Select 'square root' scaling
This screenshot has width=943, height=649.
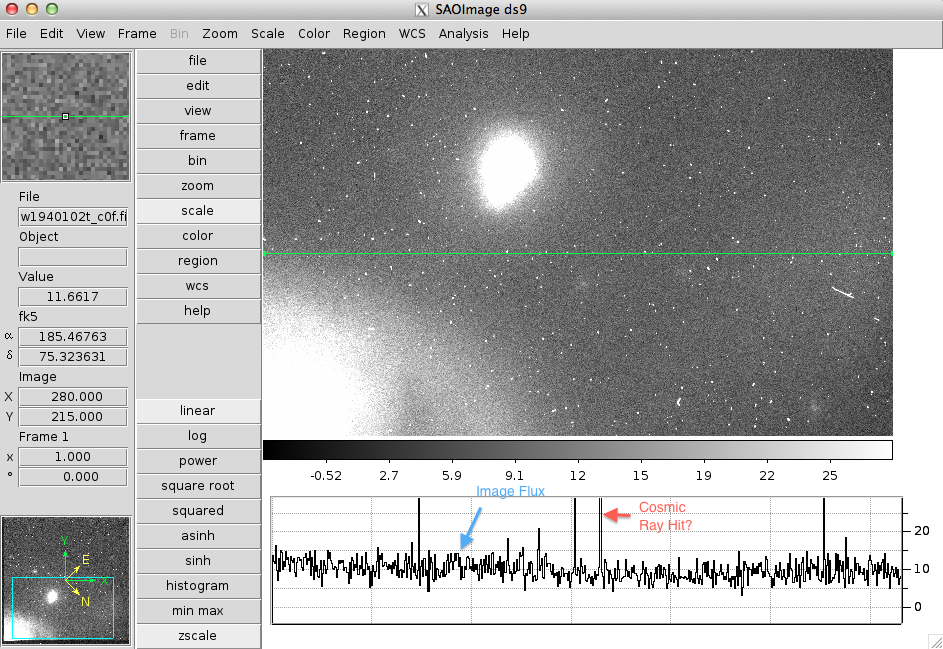point(198,486)
